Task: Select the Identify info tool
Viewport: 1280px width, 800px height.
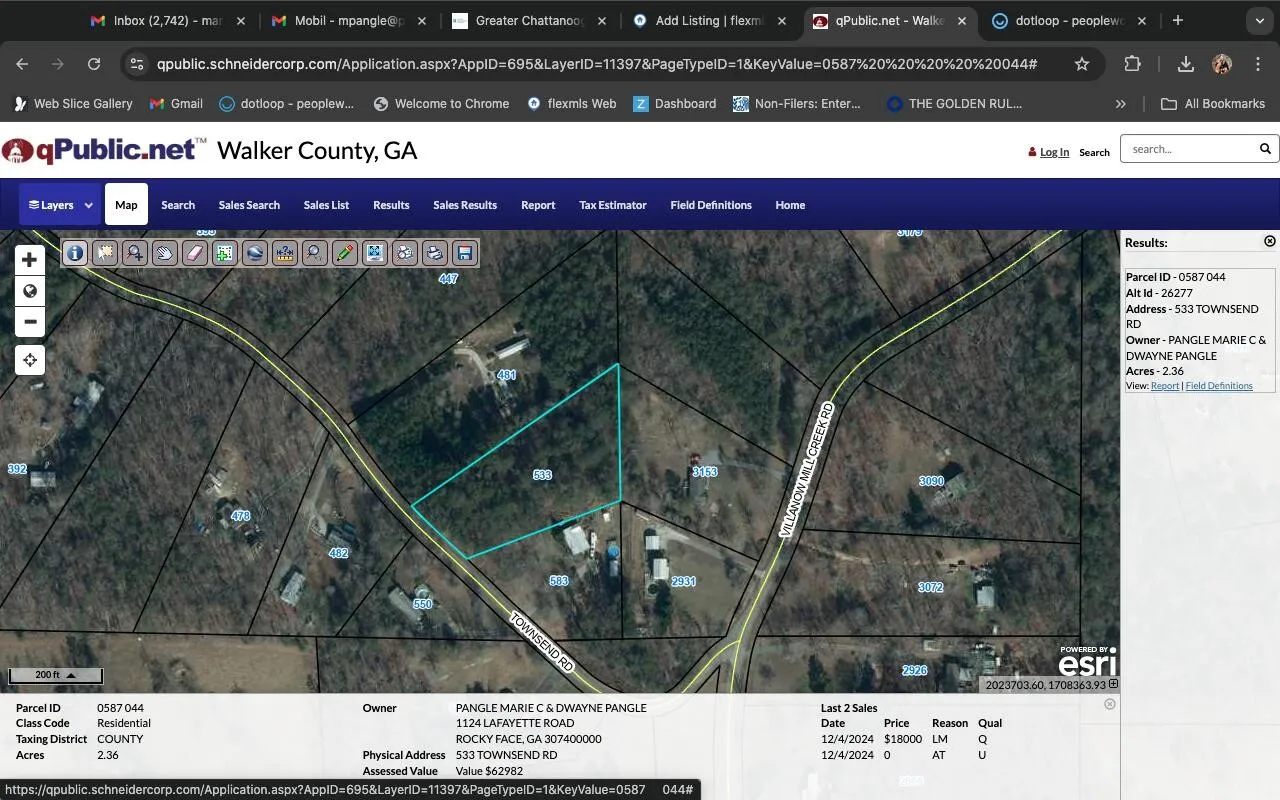Action: click(x=75, y=253)
